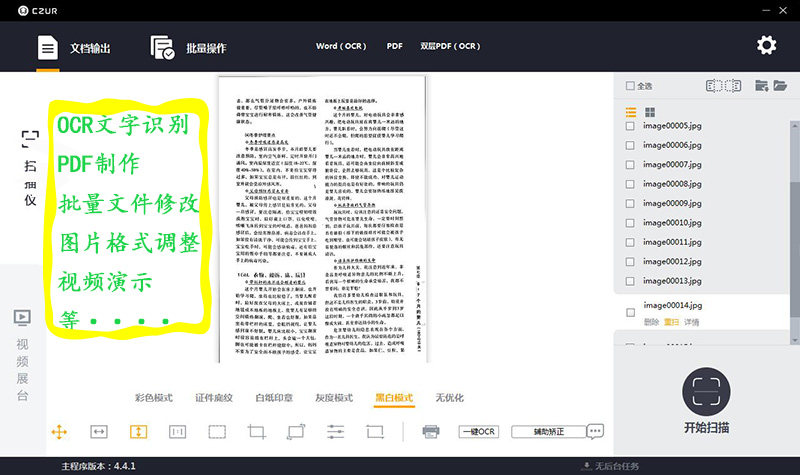Select the move/pan arrows tool
Viewport: 800px width, 475px height.
pos(59,432)
